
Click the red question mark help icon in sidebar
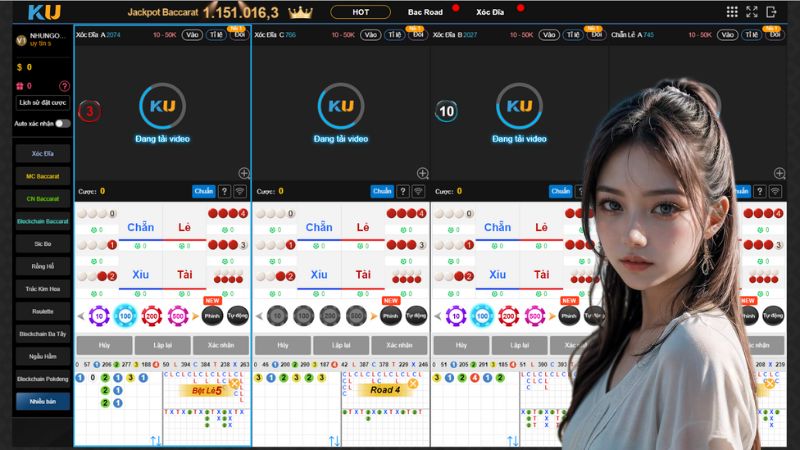[x=64, y=86]
